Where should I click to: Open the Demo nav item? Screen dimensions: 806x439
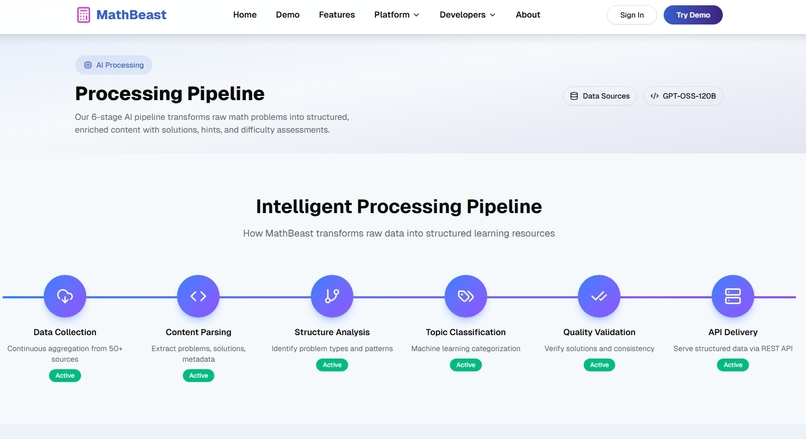(287, 15)
